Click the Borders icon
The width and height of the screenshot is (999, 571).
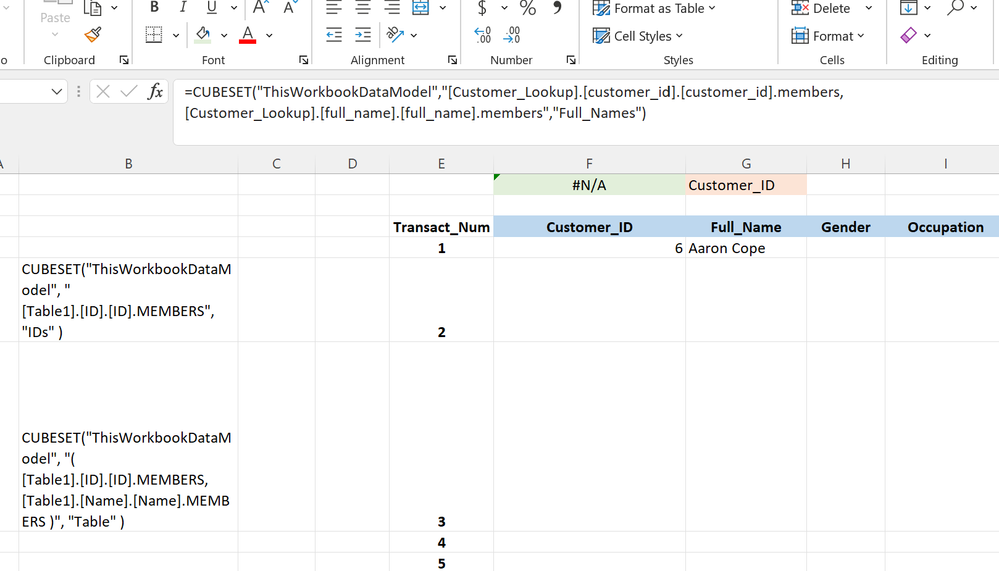(x=154, y=35)
